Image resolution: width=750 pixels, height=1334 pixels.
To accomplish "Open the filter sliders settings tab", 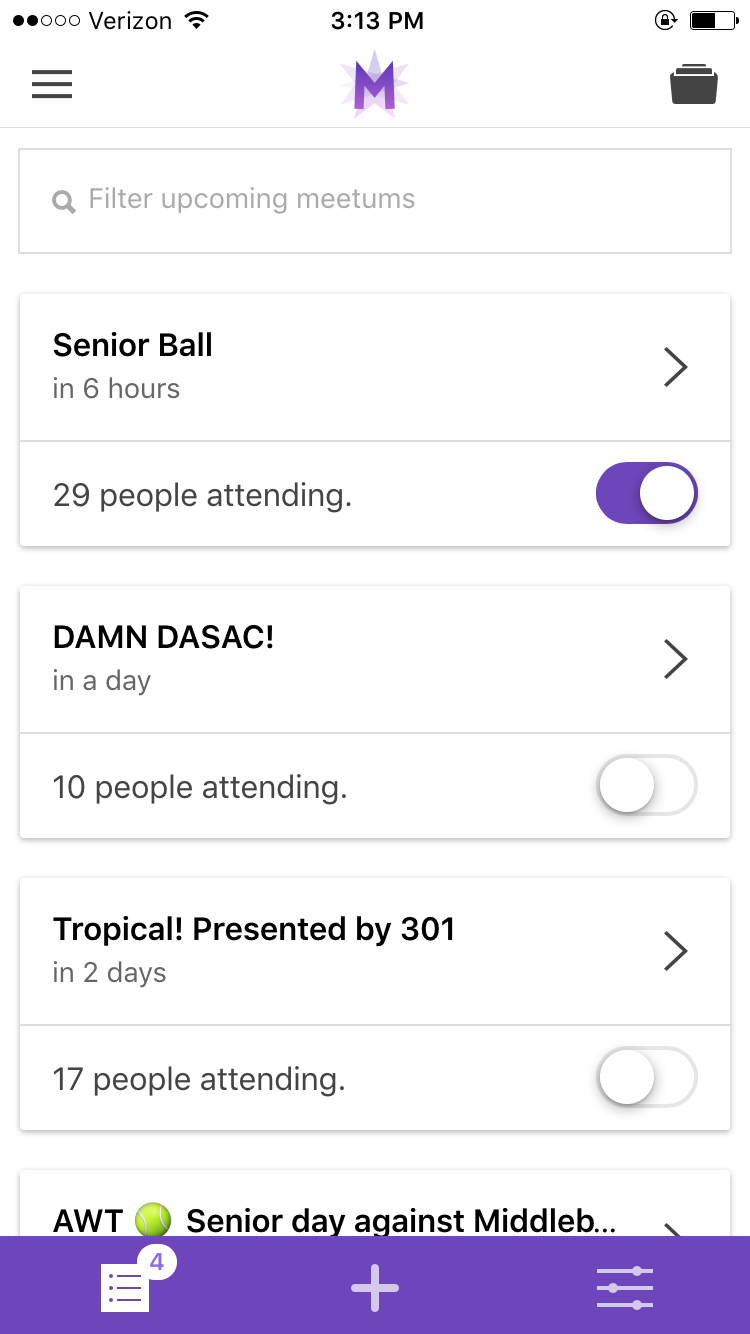I will point(625,1288).
